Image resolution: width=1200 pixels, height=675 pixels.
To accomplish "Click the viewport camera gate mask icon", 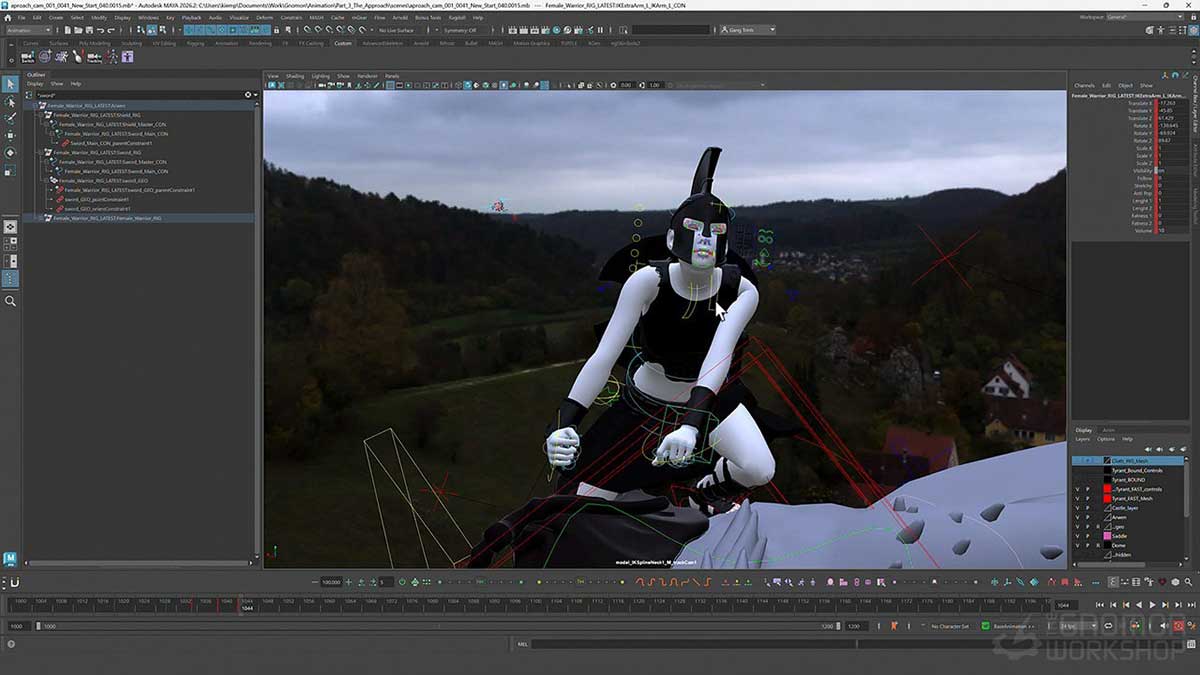I will tap(419, 87).
